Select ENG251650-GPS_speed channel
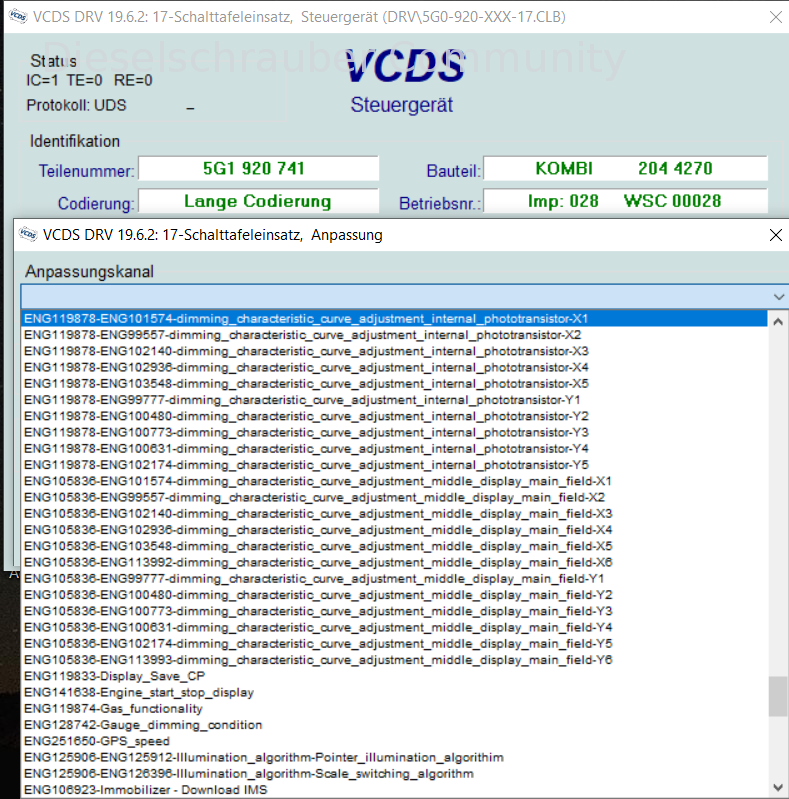Viewport: 789px width, 799px height. tap(394, 741)
